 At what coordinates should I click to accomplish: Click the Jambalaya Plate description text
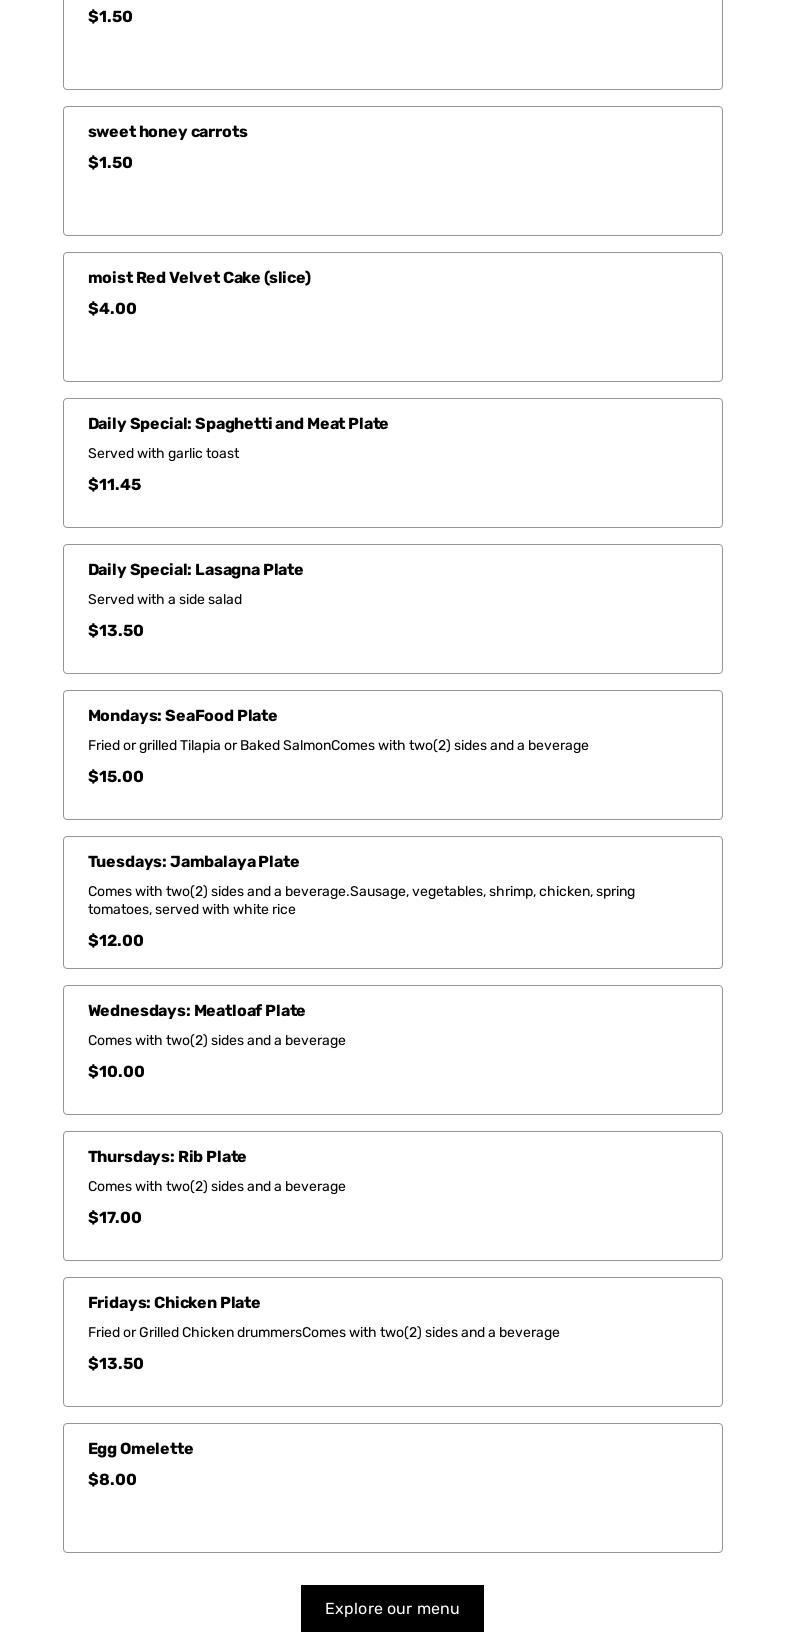pyautogui.click(x=361, y=900)
